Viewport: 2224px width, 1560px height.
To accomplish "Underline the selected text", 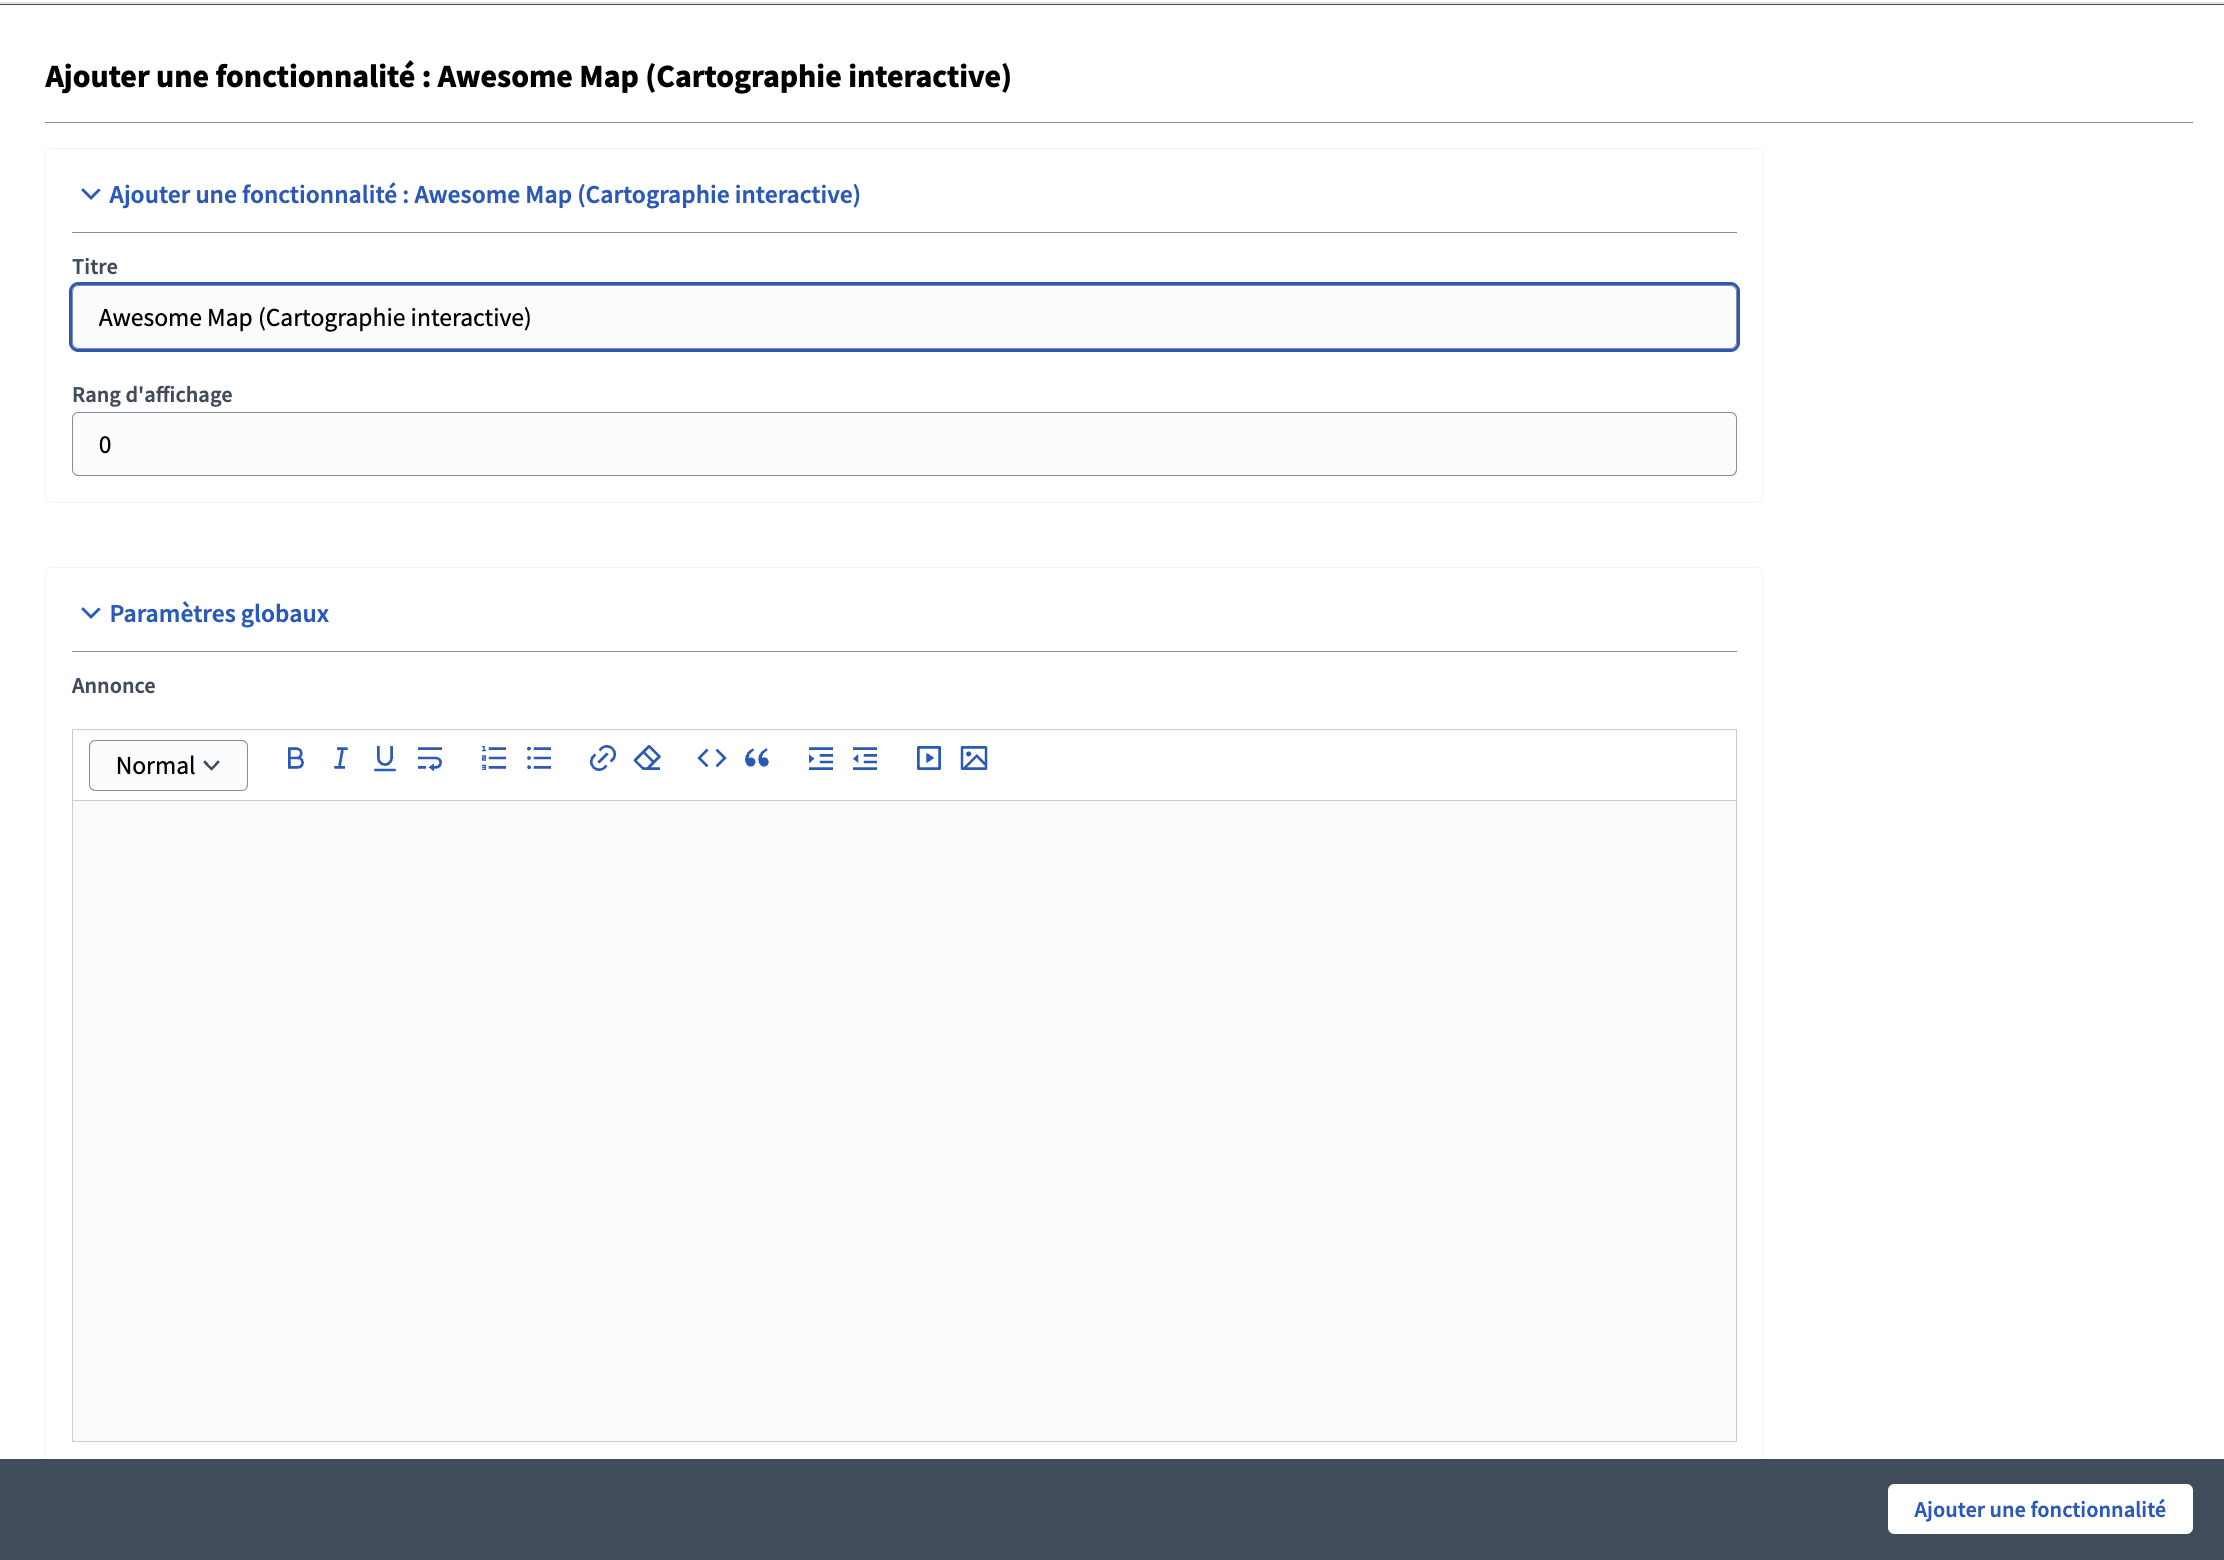I will point(385,759).
